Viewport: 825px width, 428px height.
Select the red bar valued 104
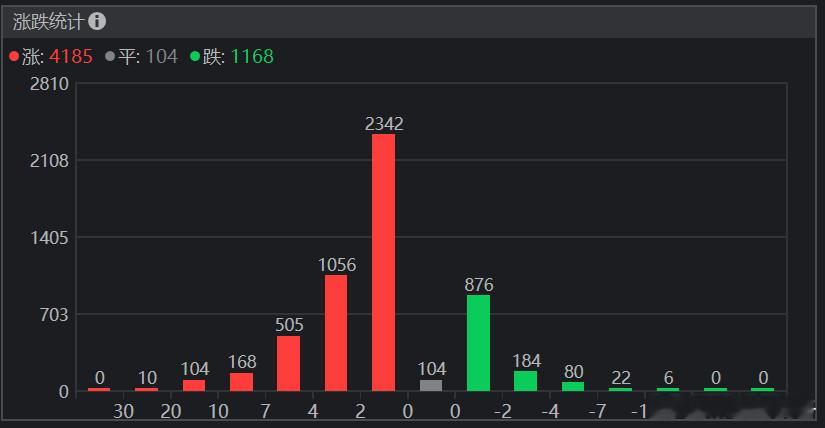(194, 386)
